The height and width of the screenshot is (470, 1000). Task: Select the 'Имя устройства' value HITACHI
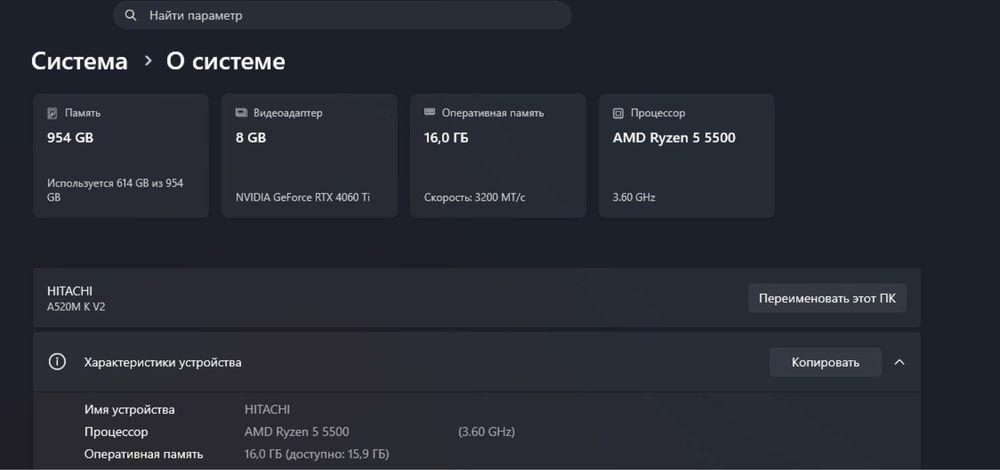click(x=268, y=409)
